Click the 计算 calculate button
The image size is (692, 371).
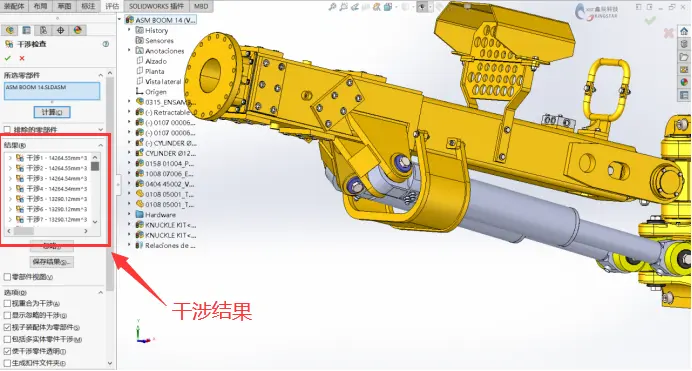pos(52,112)
